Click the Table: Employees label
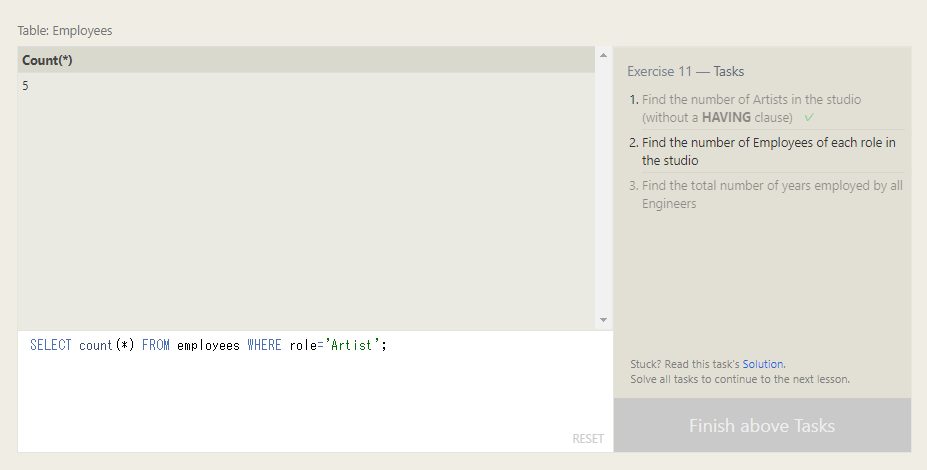 click(65, 31)
